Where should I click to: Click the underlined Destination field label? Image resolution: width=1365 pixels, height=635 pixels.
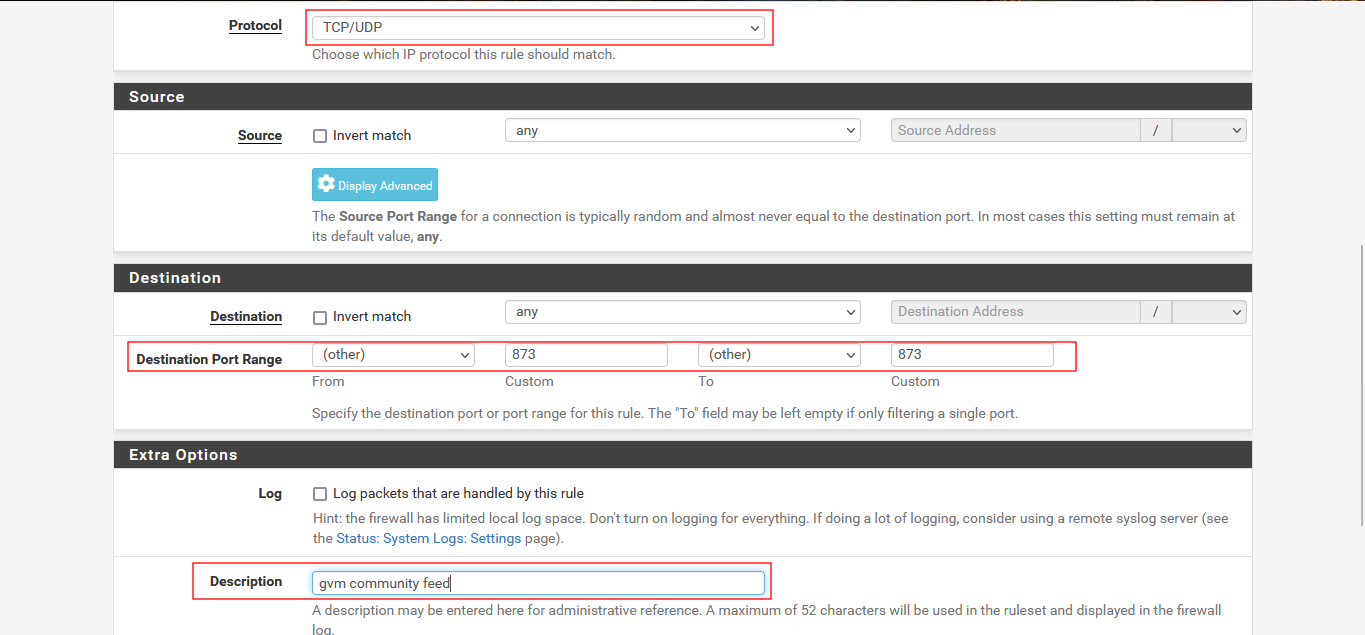click(x=246, y=317)
